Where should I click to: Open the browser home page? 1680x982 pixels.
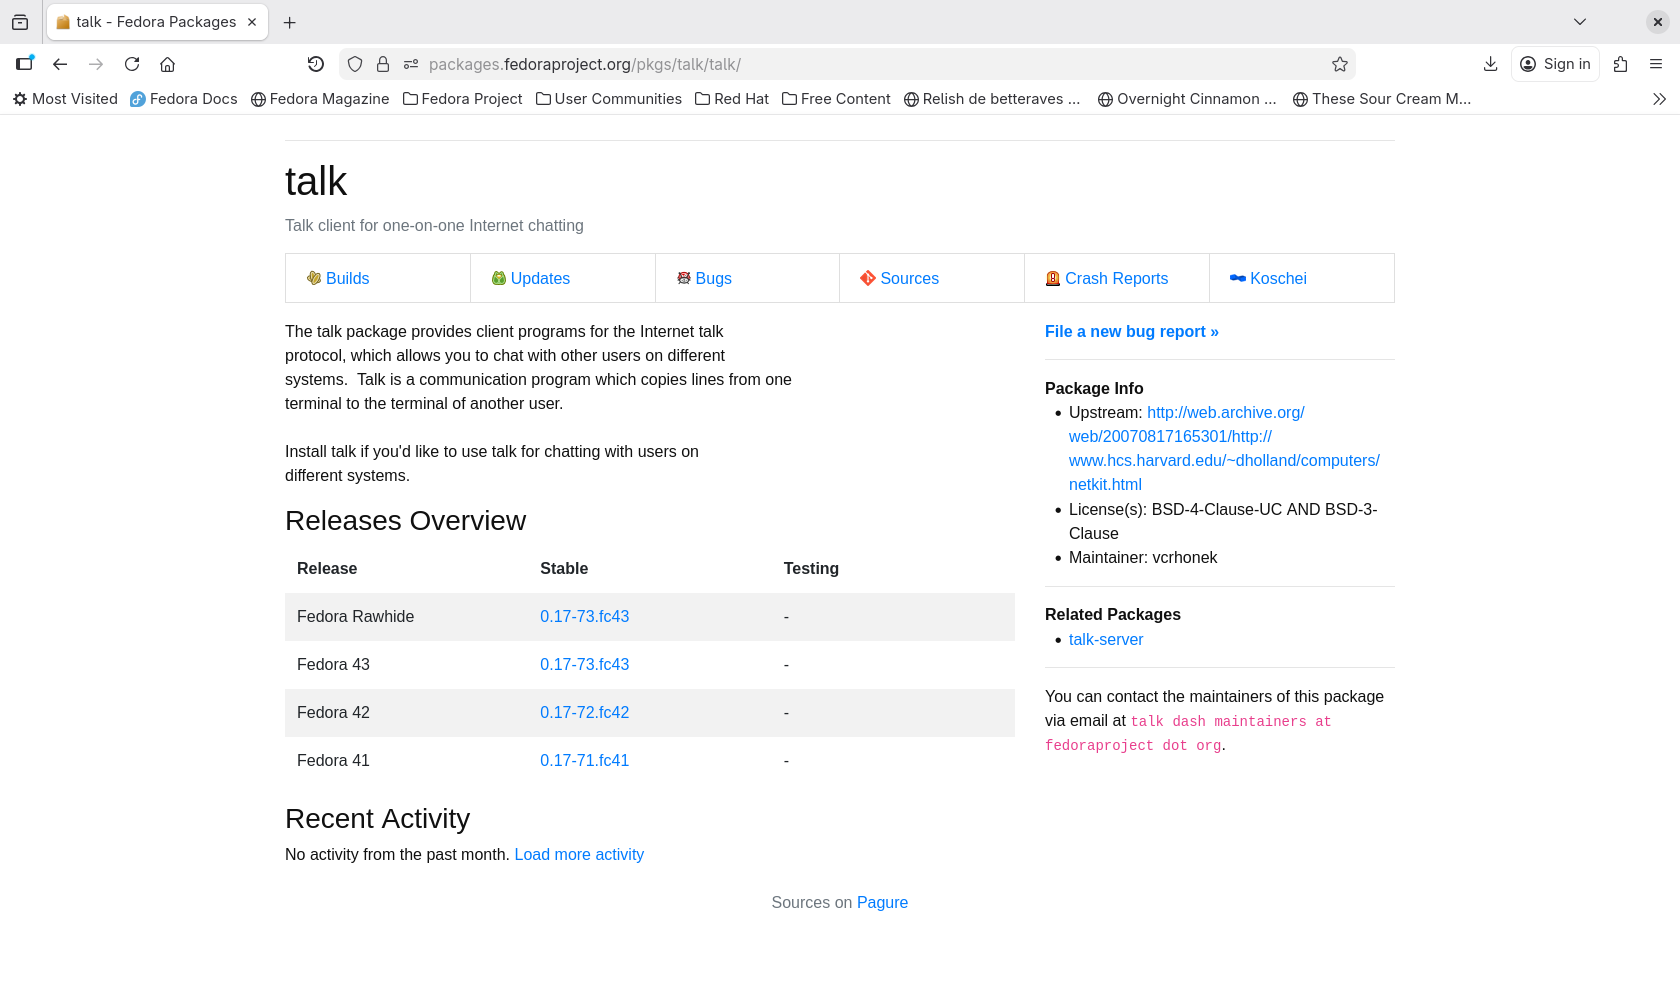168,64
